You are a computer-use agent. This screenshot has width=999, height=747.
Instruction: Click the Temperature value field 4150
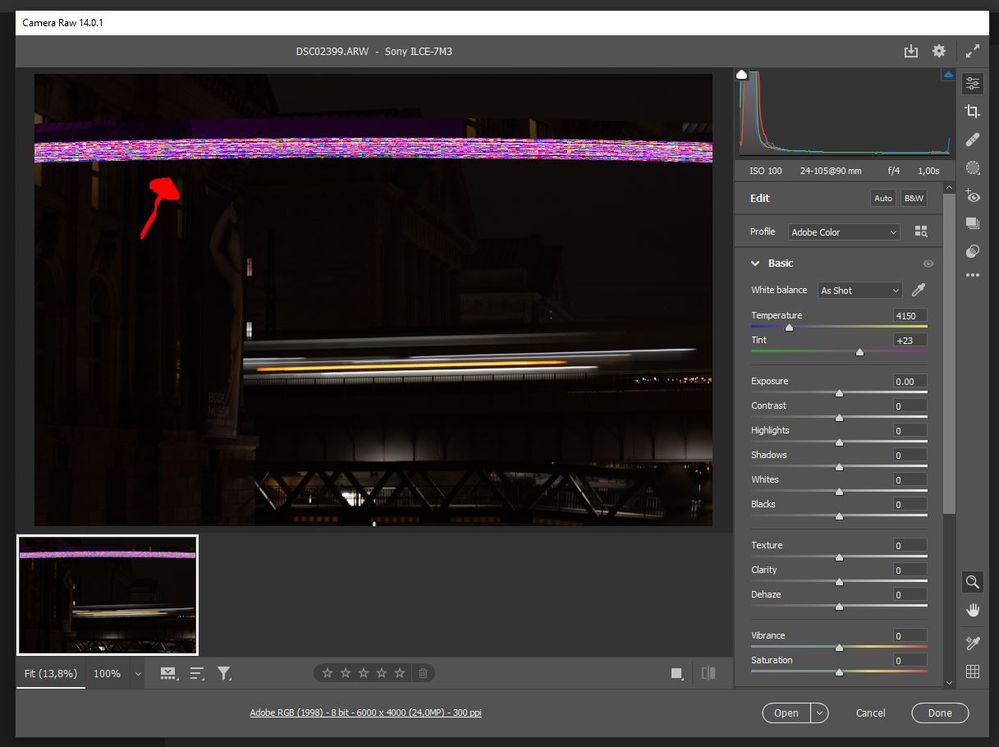909,315
